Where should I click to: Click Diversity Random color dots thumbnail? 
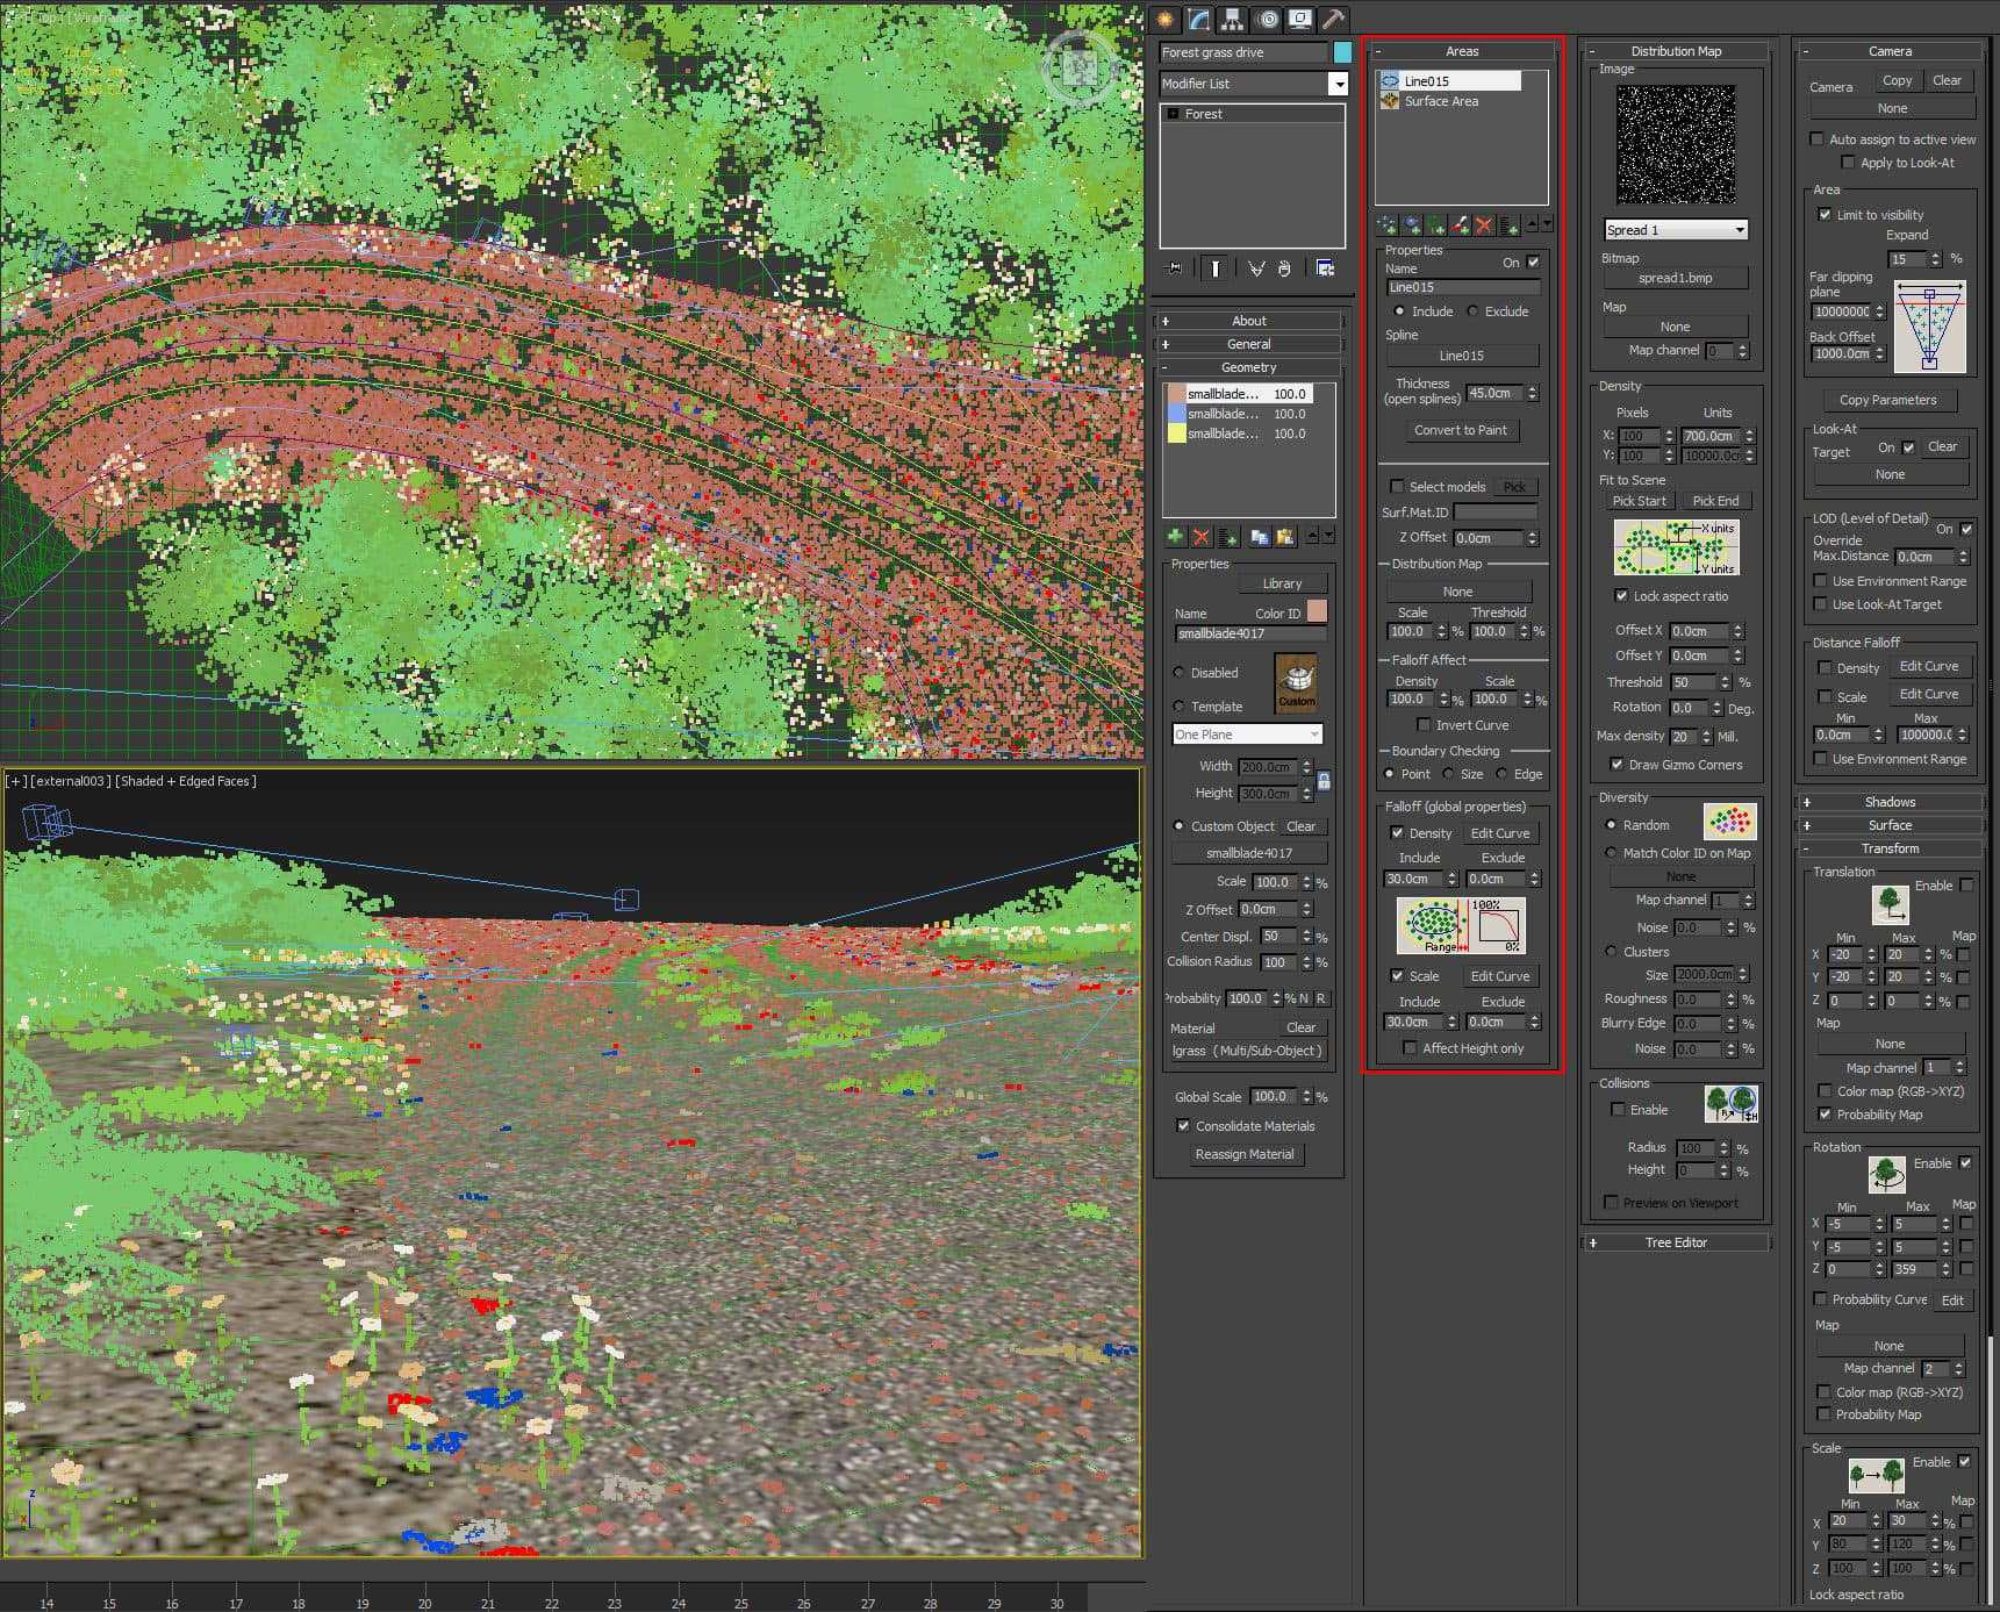tap(1730, 822)
